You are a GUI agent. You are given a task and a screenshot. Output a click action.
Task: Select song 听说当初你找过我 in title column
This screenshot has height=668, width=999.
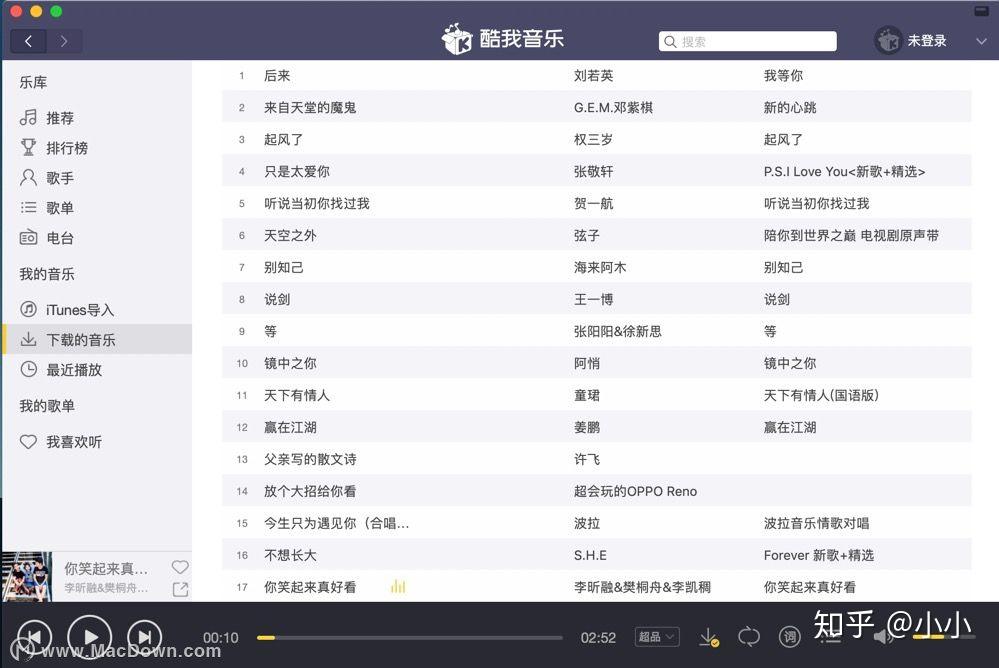(317, 203)
